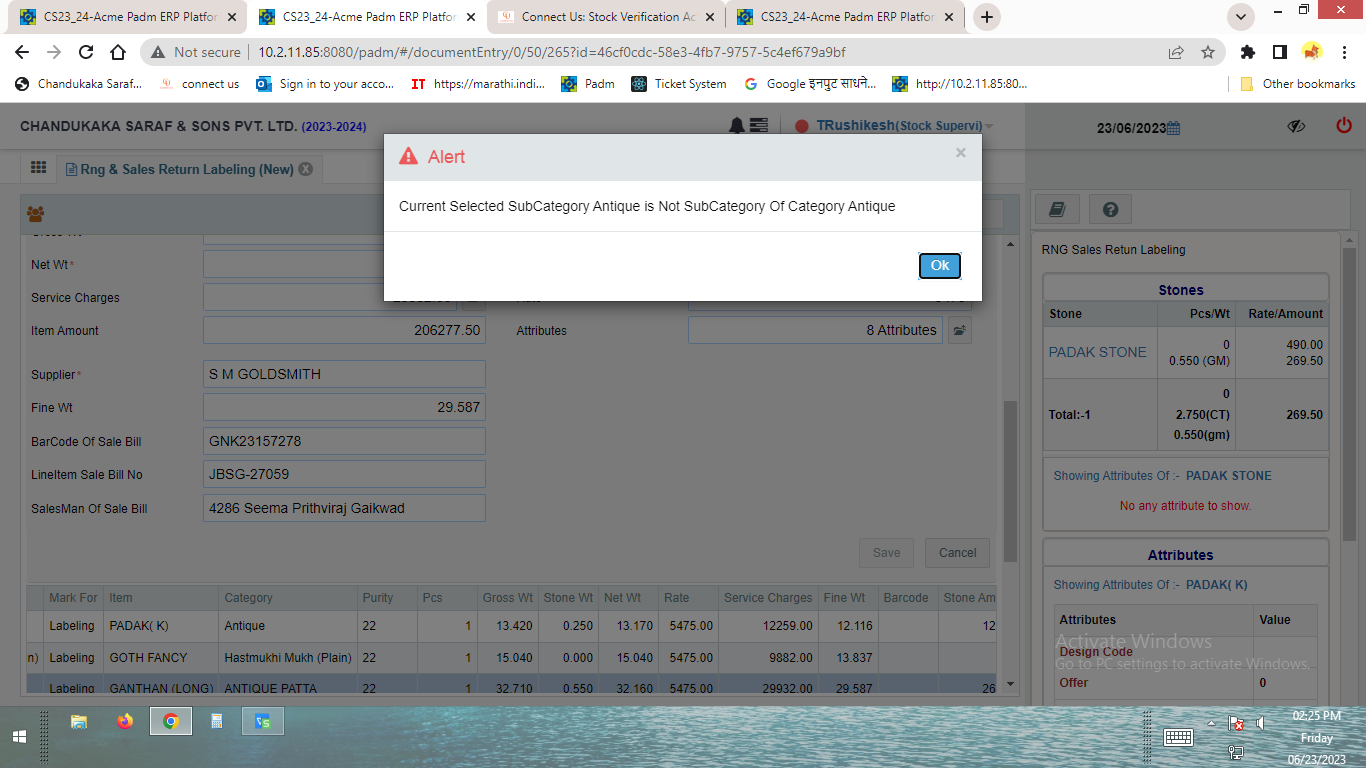This screenshot has height=768, width=1366.
Task: Reload the page with the browser refresh icon
Action: (x=86, y=52)
